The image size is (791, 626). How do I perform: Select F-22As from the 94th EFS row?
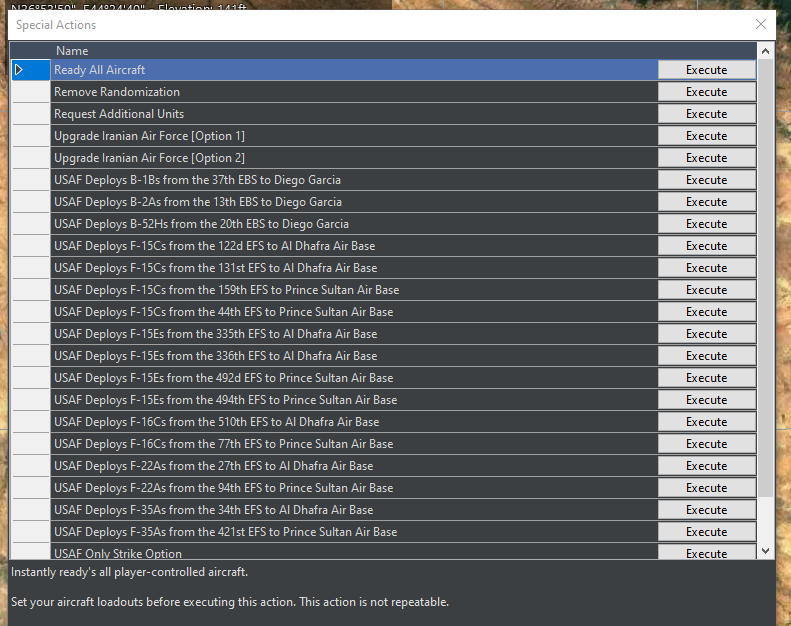tap(354, 488)
